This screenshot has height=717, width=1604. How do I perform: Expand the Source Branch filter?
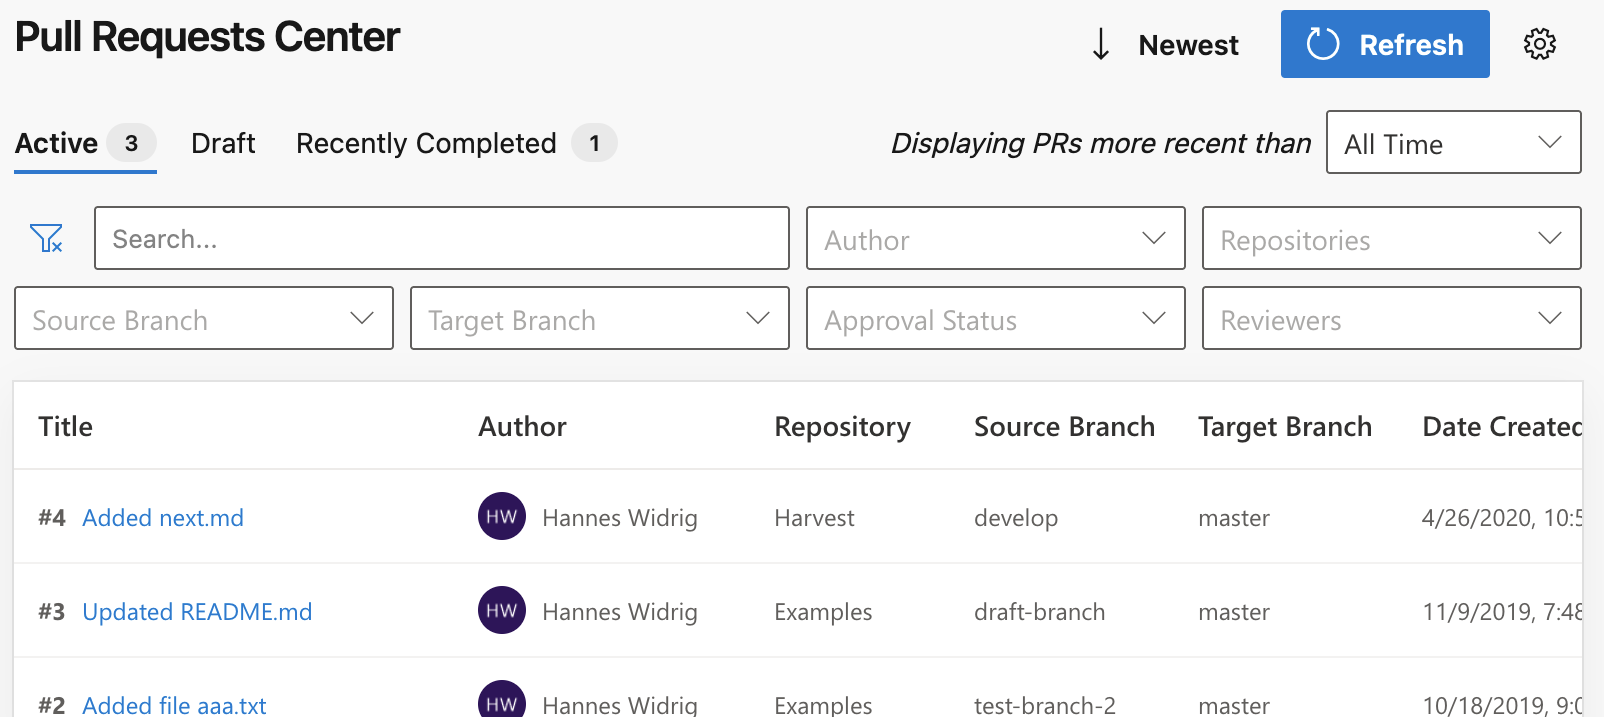coord(203,318)
